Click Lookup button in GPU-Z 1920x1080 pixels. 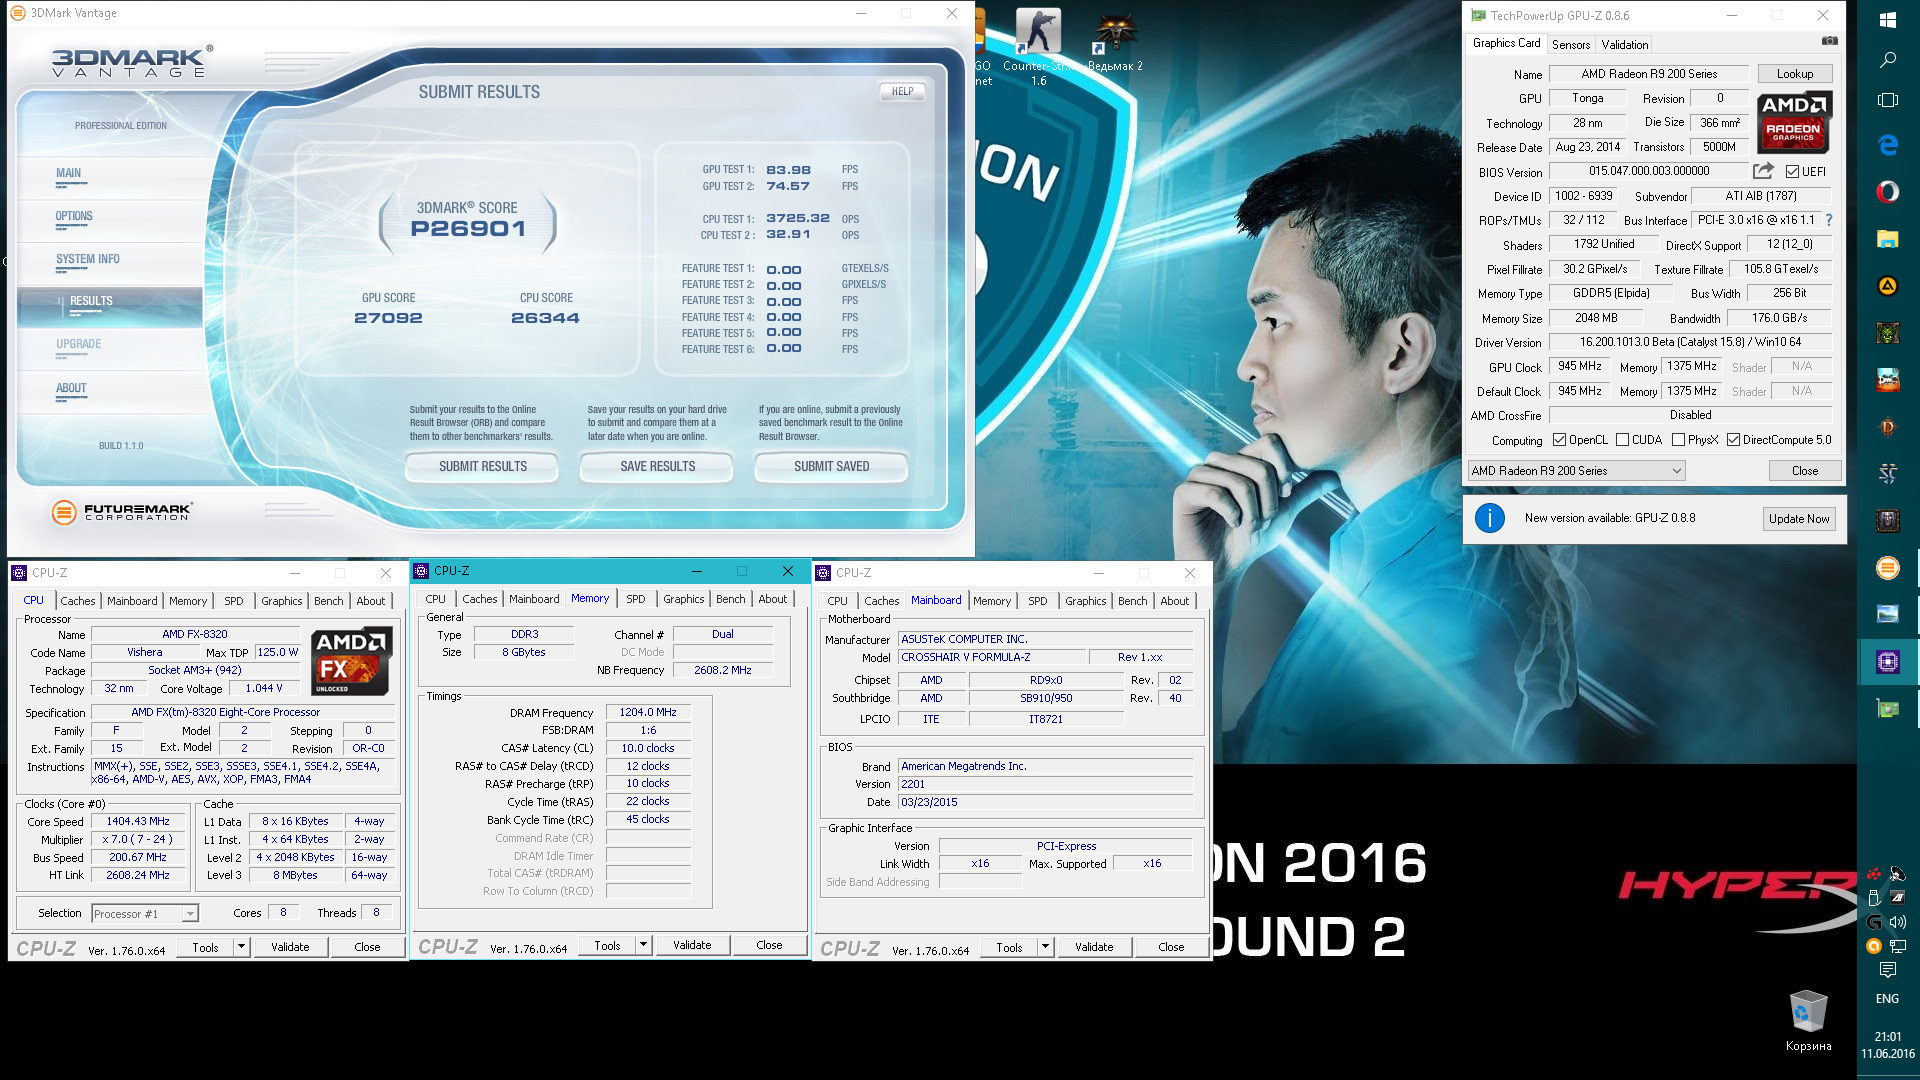(1795, 74)
